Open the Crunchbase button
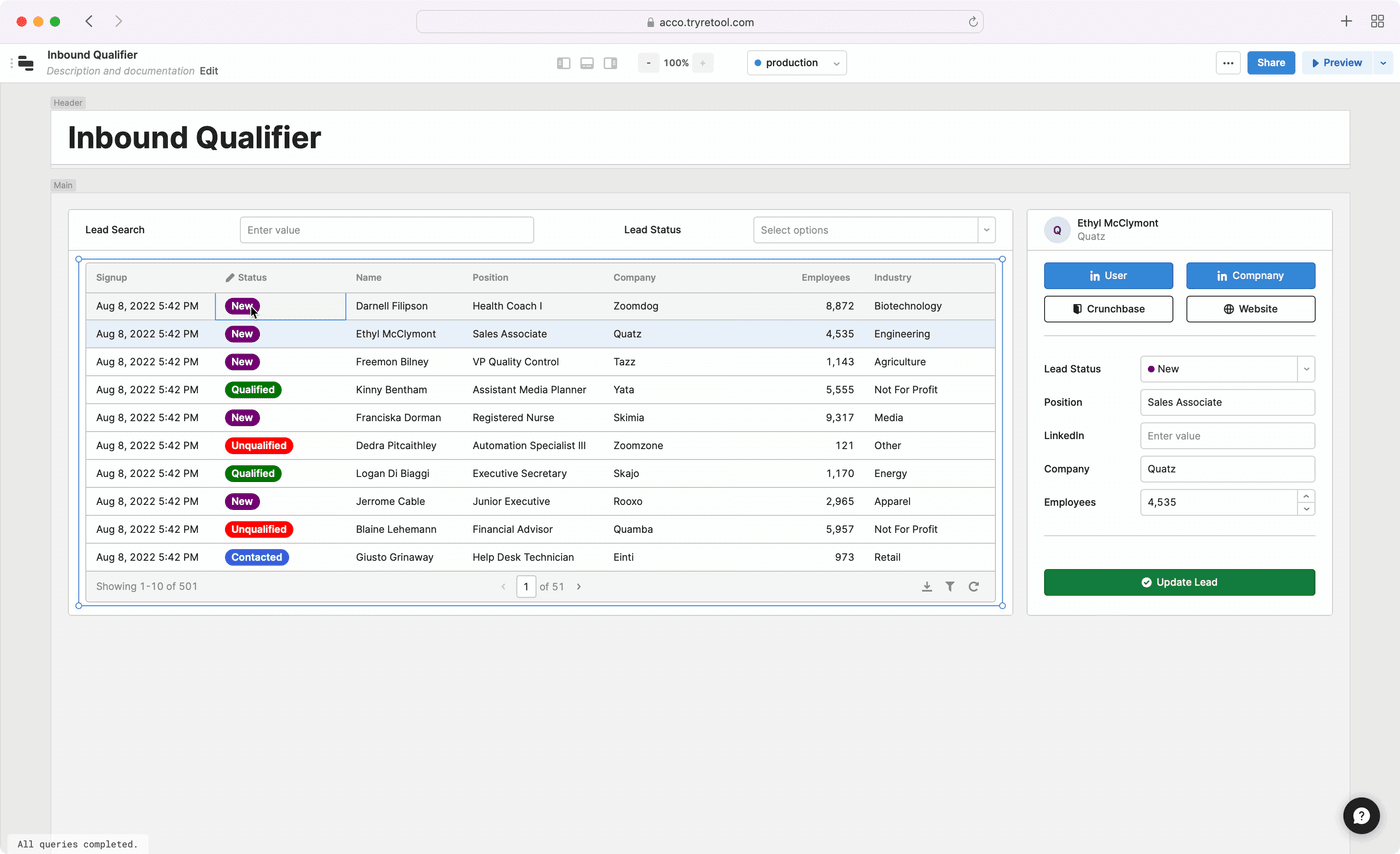 pyautogui.click(x=1108, y=309)
